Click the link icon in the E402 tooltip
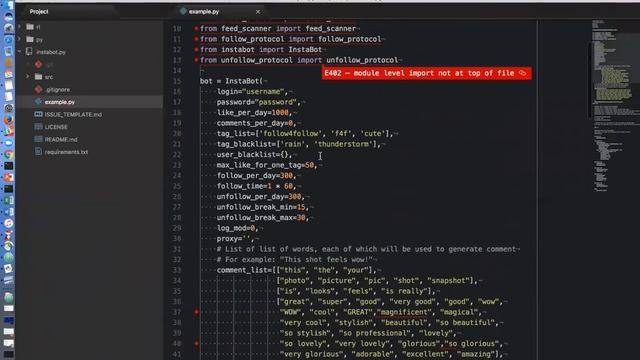Image resolution: width=640 pixels, height=360 pixels. click(522, 73)
